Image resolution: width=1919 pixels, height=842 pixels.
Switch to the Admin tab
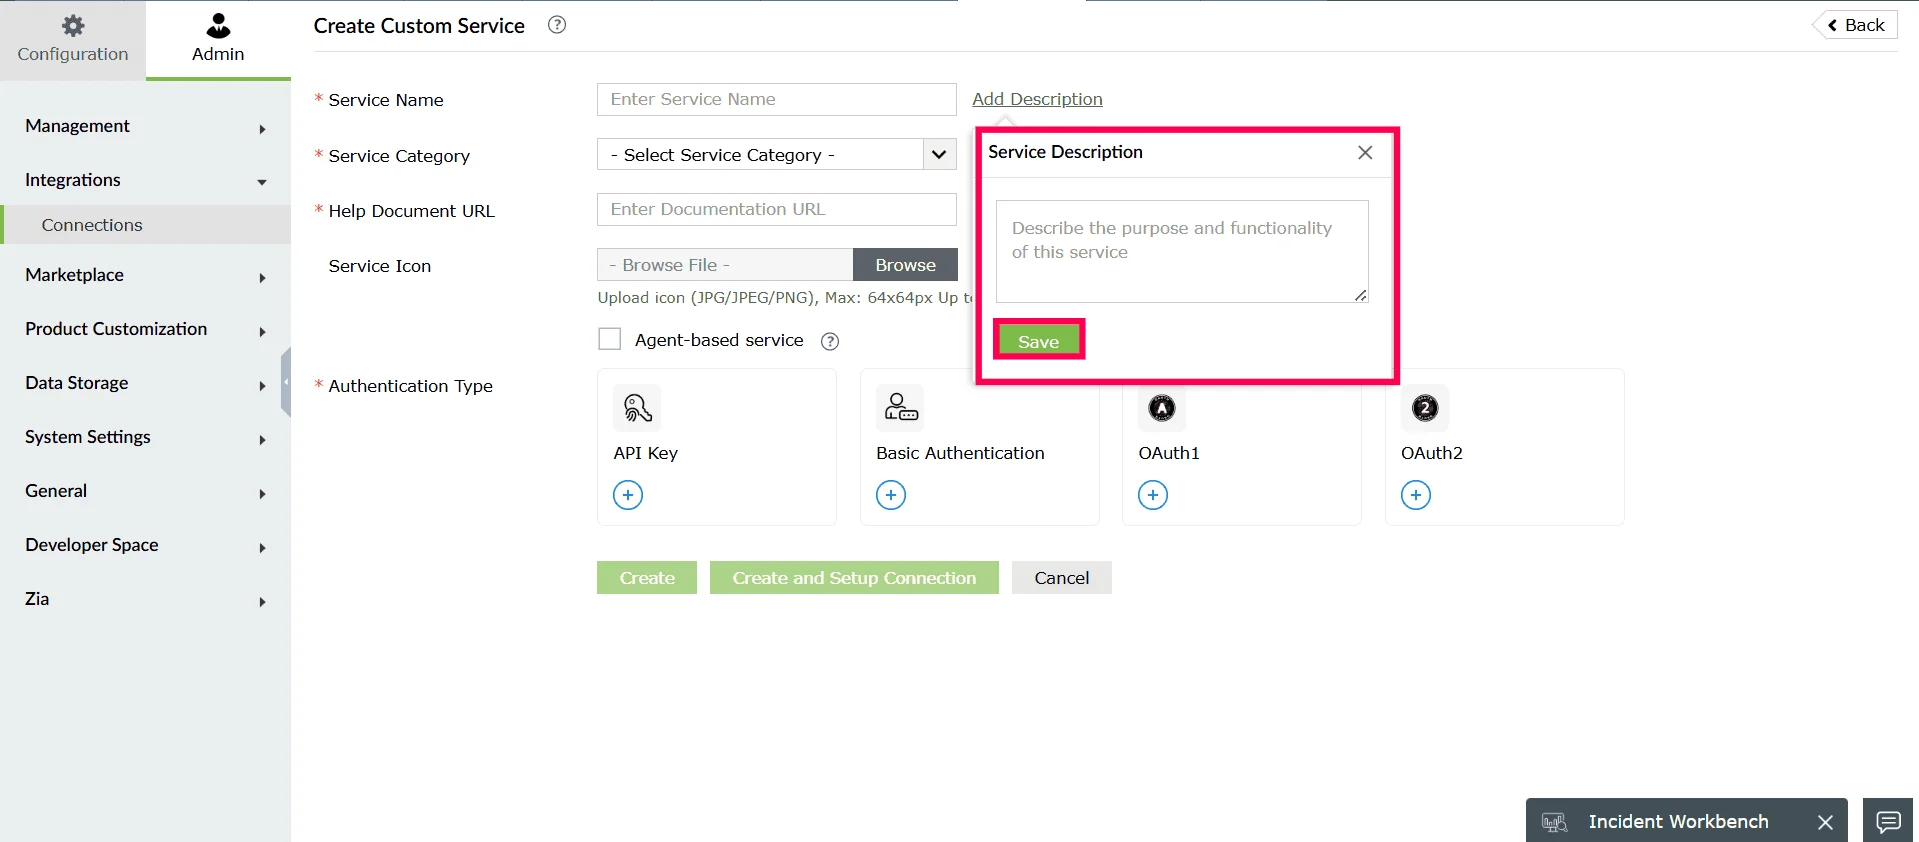(218, 40)
